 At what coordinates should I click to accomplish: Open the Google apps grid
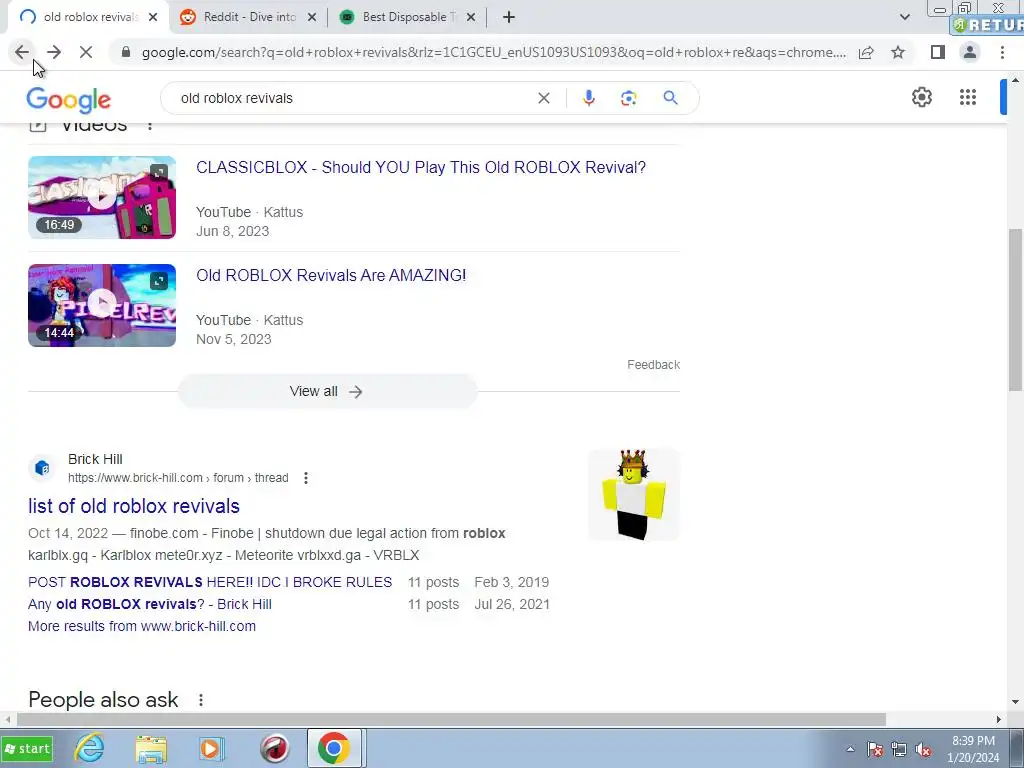click(968, 97)
